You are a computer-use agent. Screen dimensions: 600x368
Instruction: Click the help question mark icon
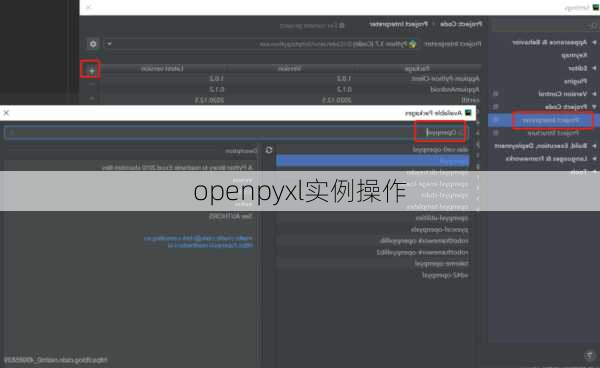coord(590,355)
